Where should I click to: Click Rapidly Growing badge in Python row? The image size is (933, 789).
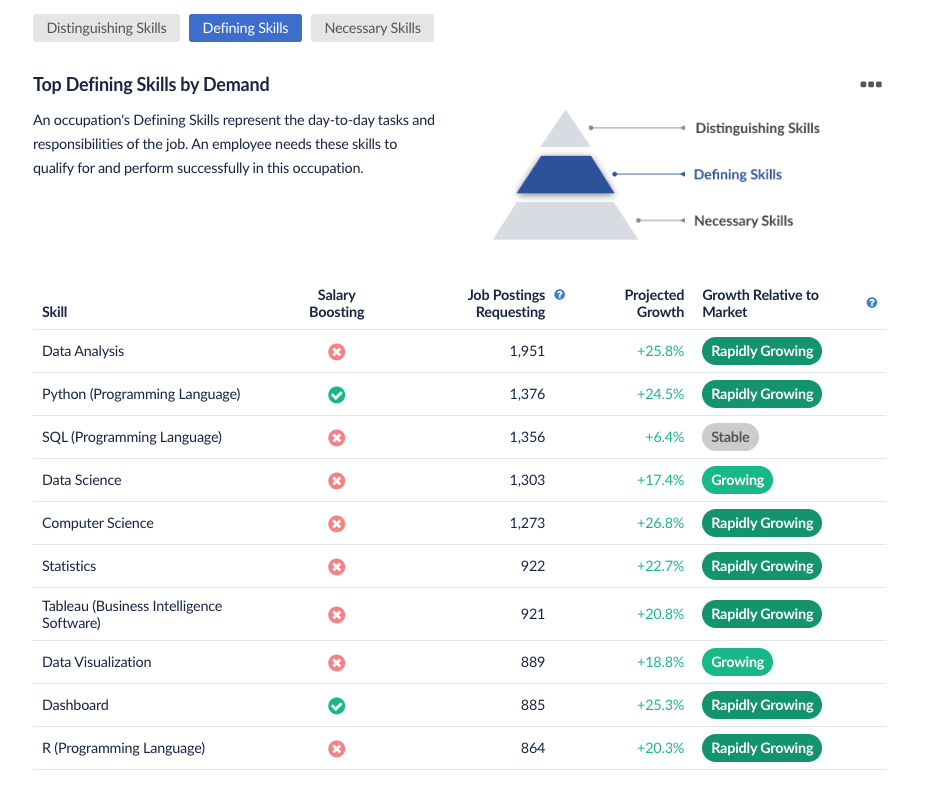coord(762,394)
